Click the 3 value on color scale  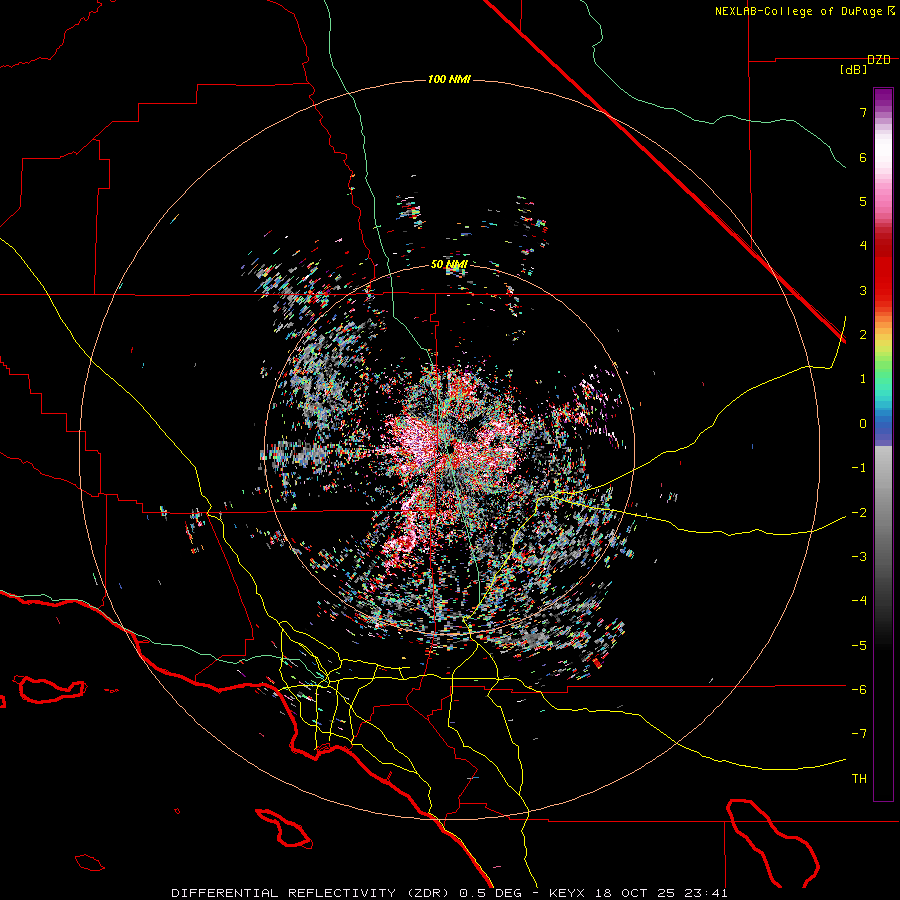(x=863, y=290)
